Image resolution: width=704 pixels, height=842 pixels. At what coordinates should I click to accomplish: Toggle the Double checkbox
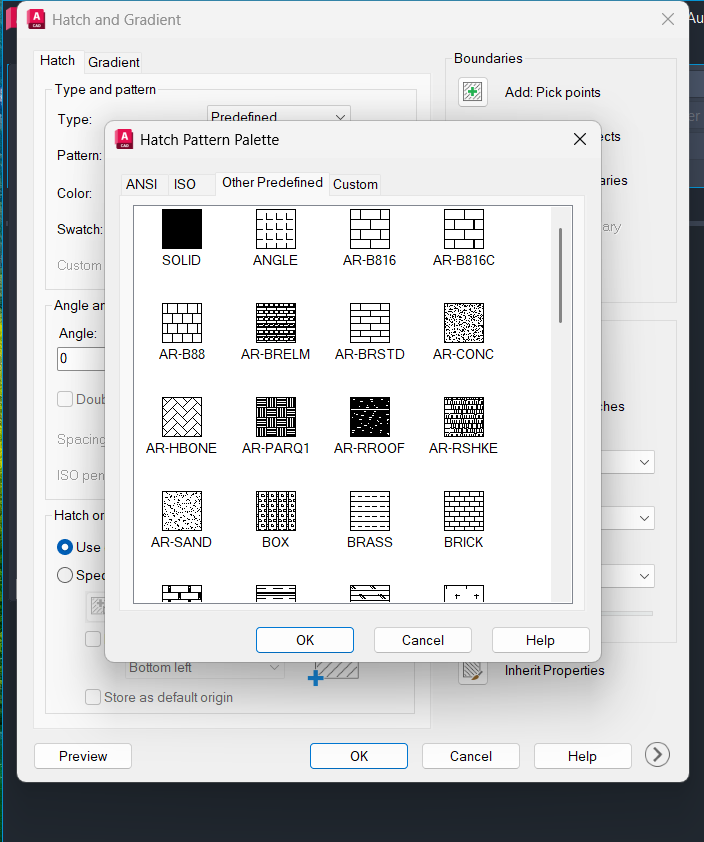coord(65,399)
